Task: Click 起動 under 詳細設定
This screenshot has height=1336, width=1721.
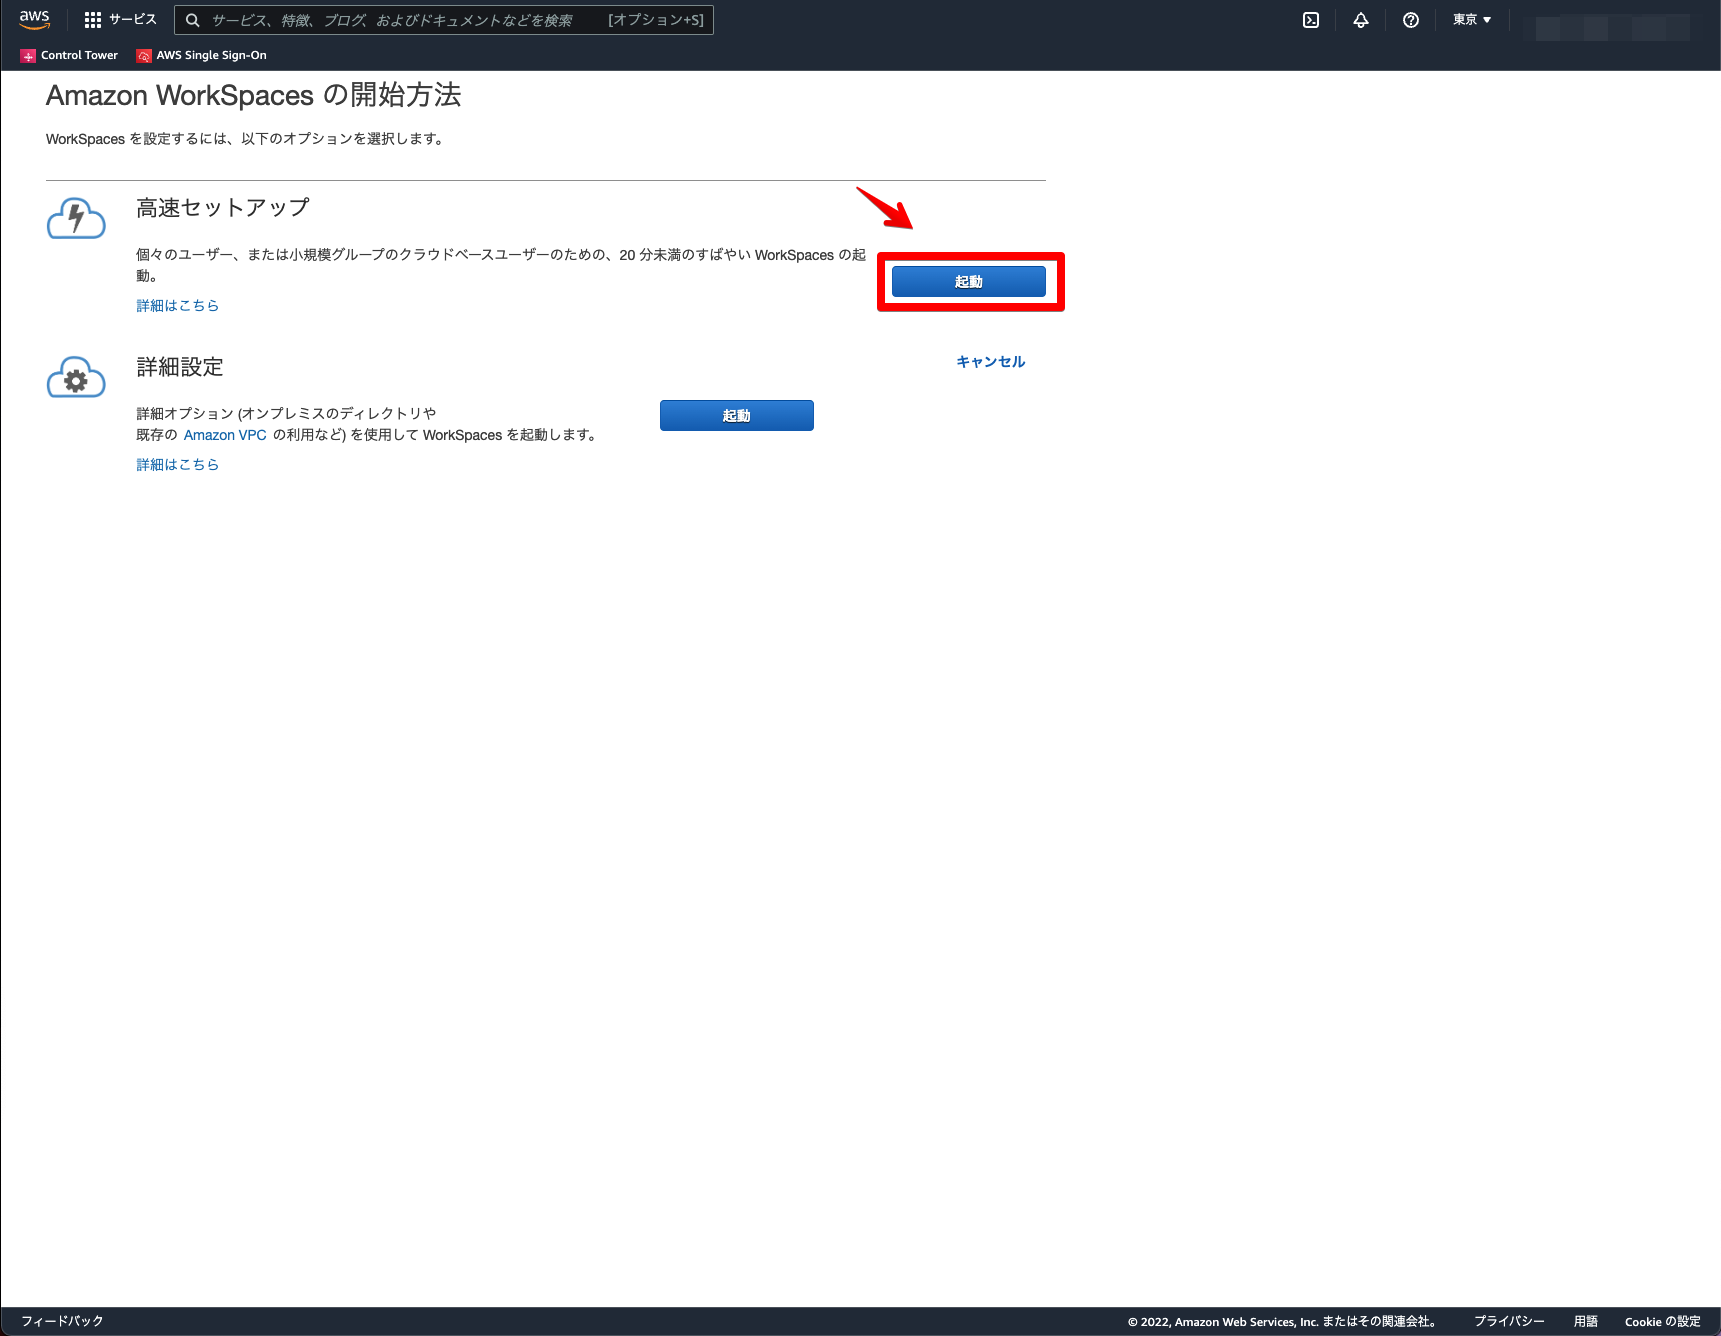Action: [736, 415]
